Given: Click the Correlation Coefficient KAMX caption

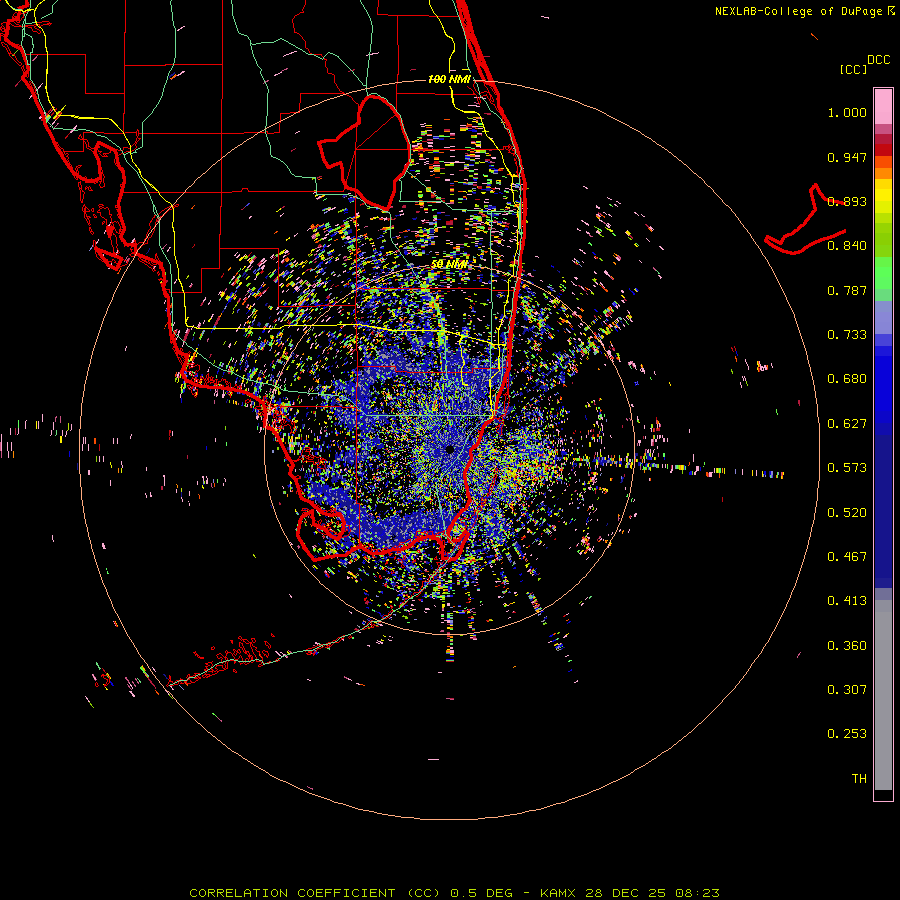Looking at the screenshot, I should click(x=454, y=893).
